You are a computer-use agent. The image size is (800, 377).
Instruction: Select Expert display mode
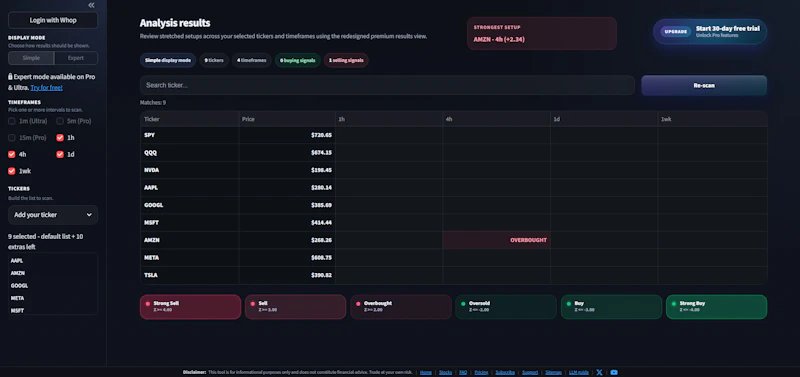76,58
